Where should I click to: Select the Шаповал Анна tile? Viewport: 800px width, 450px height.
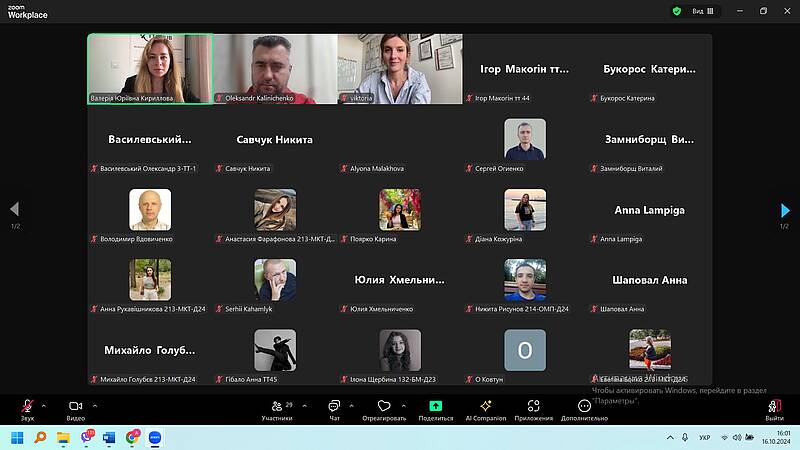coord(649,280)
